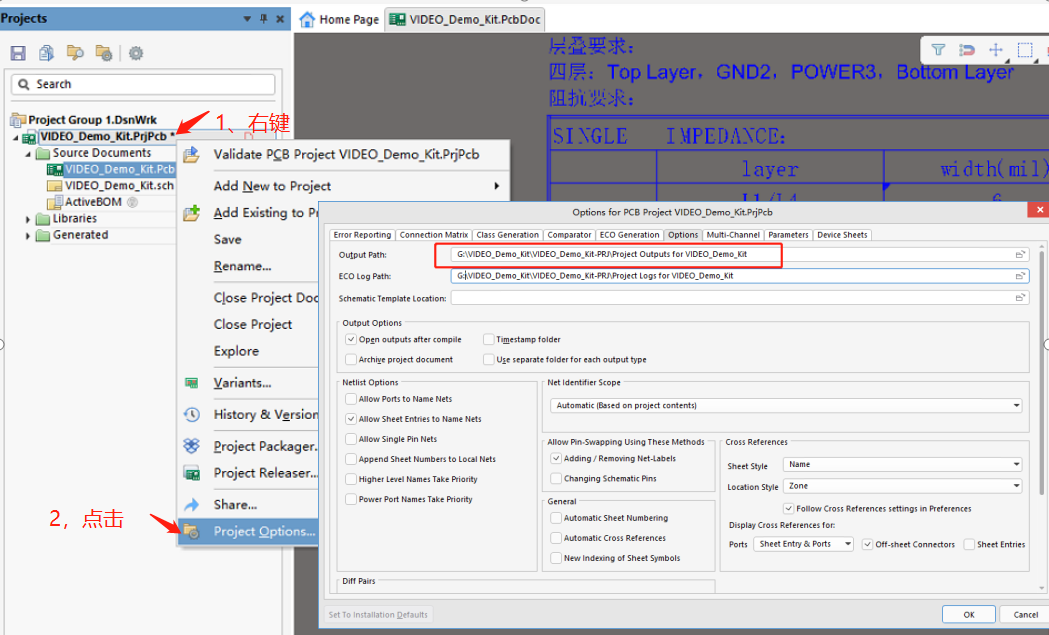
Task: Toggle the snapping magnet icon
Action: pos(967,50)
